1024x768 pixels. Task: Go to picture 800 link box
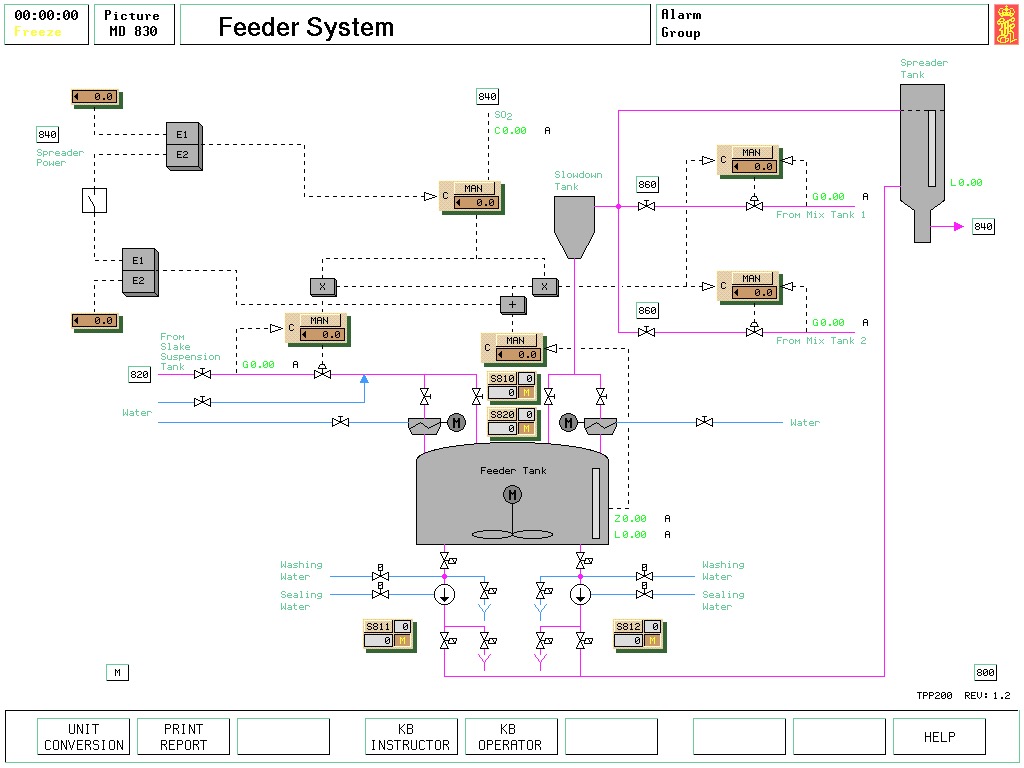tap(985, 673)
